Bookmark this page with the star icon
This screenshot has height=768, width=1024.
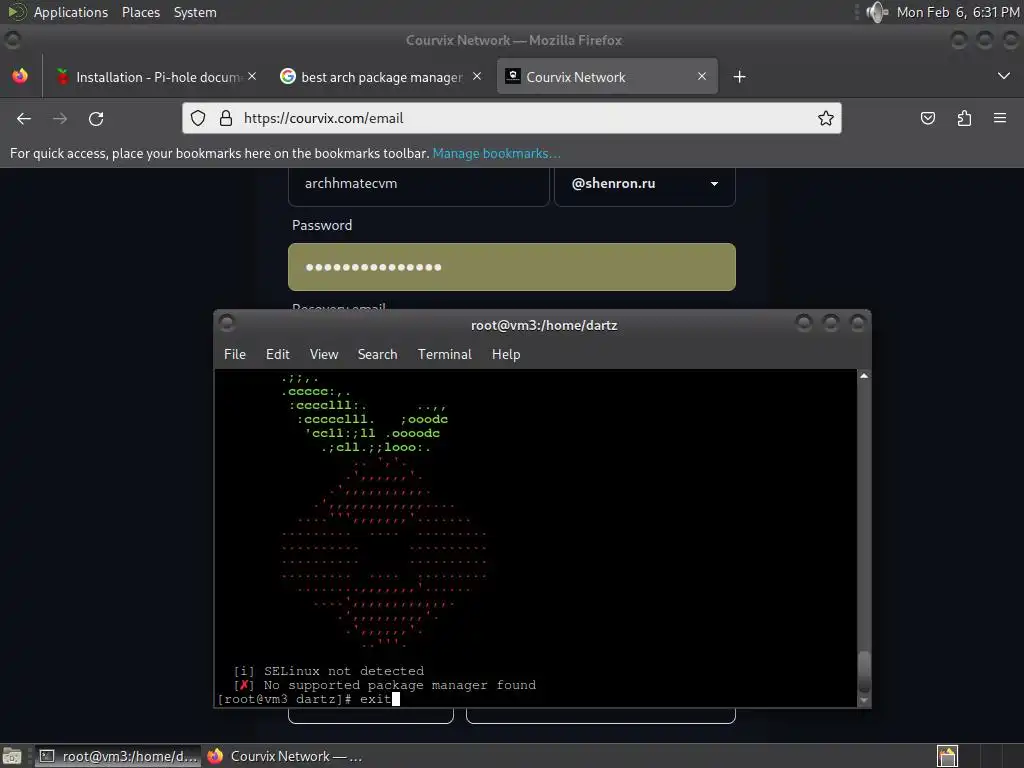click(825, 118)
